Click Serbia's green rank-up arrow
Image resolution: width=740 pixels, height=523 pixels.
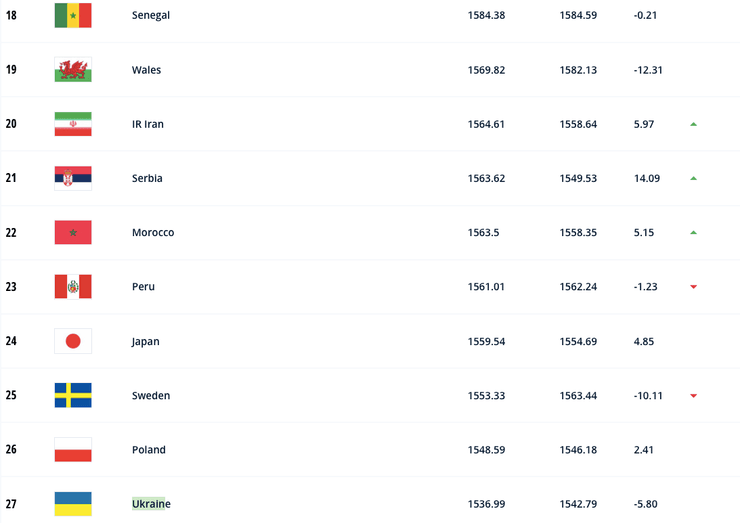(693, 178)
